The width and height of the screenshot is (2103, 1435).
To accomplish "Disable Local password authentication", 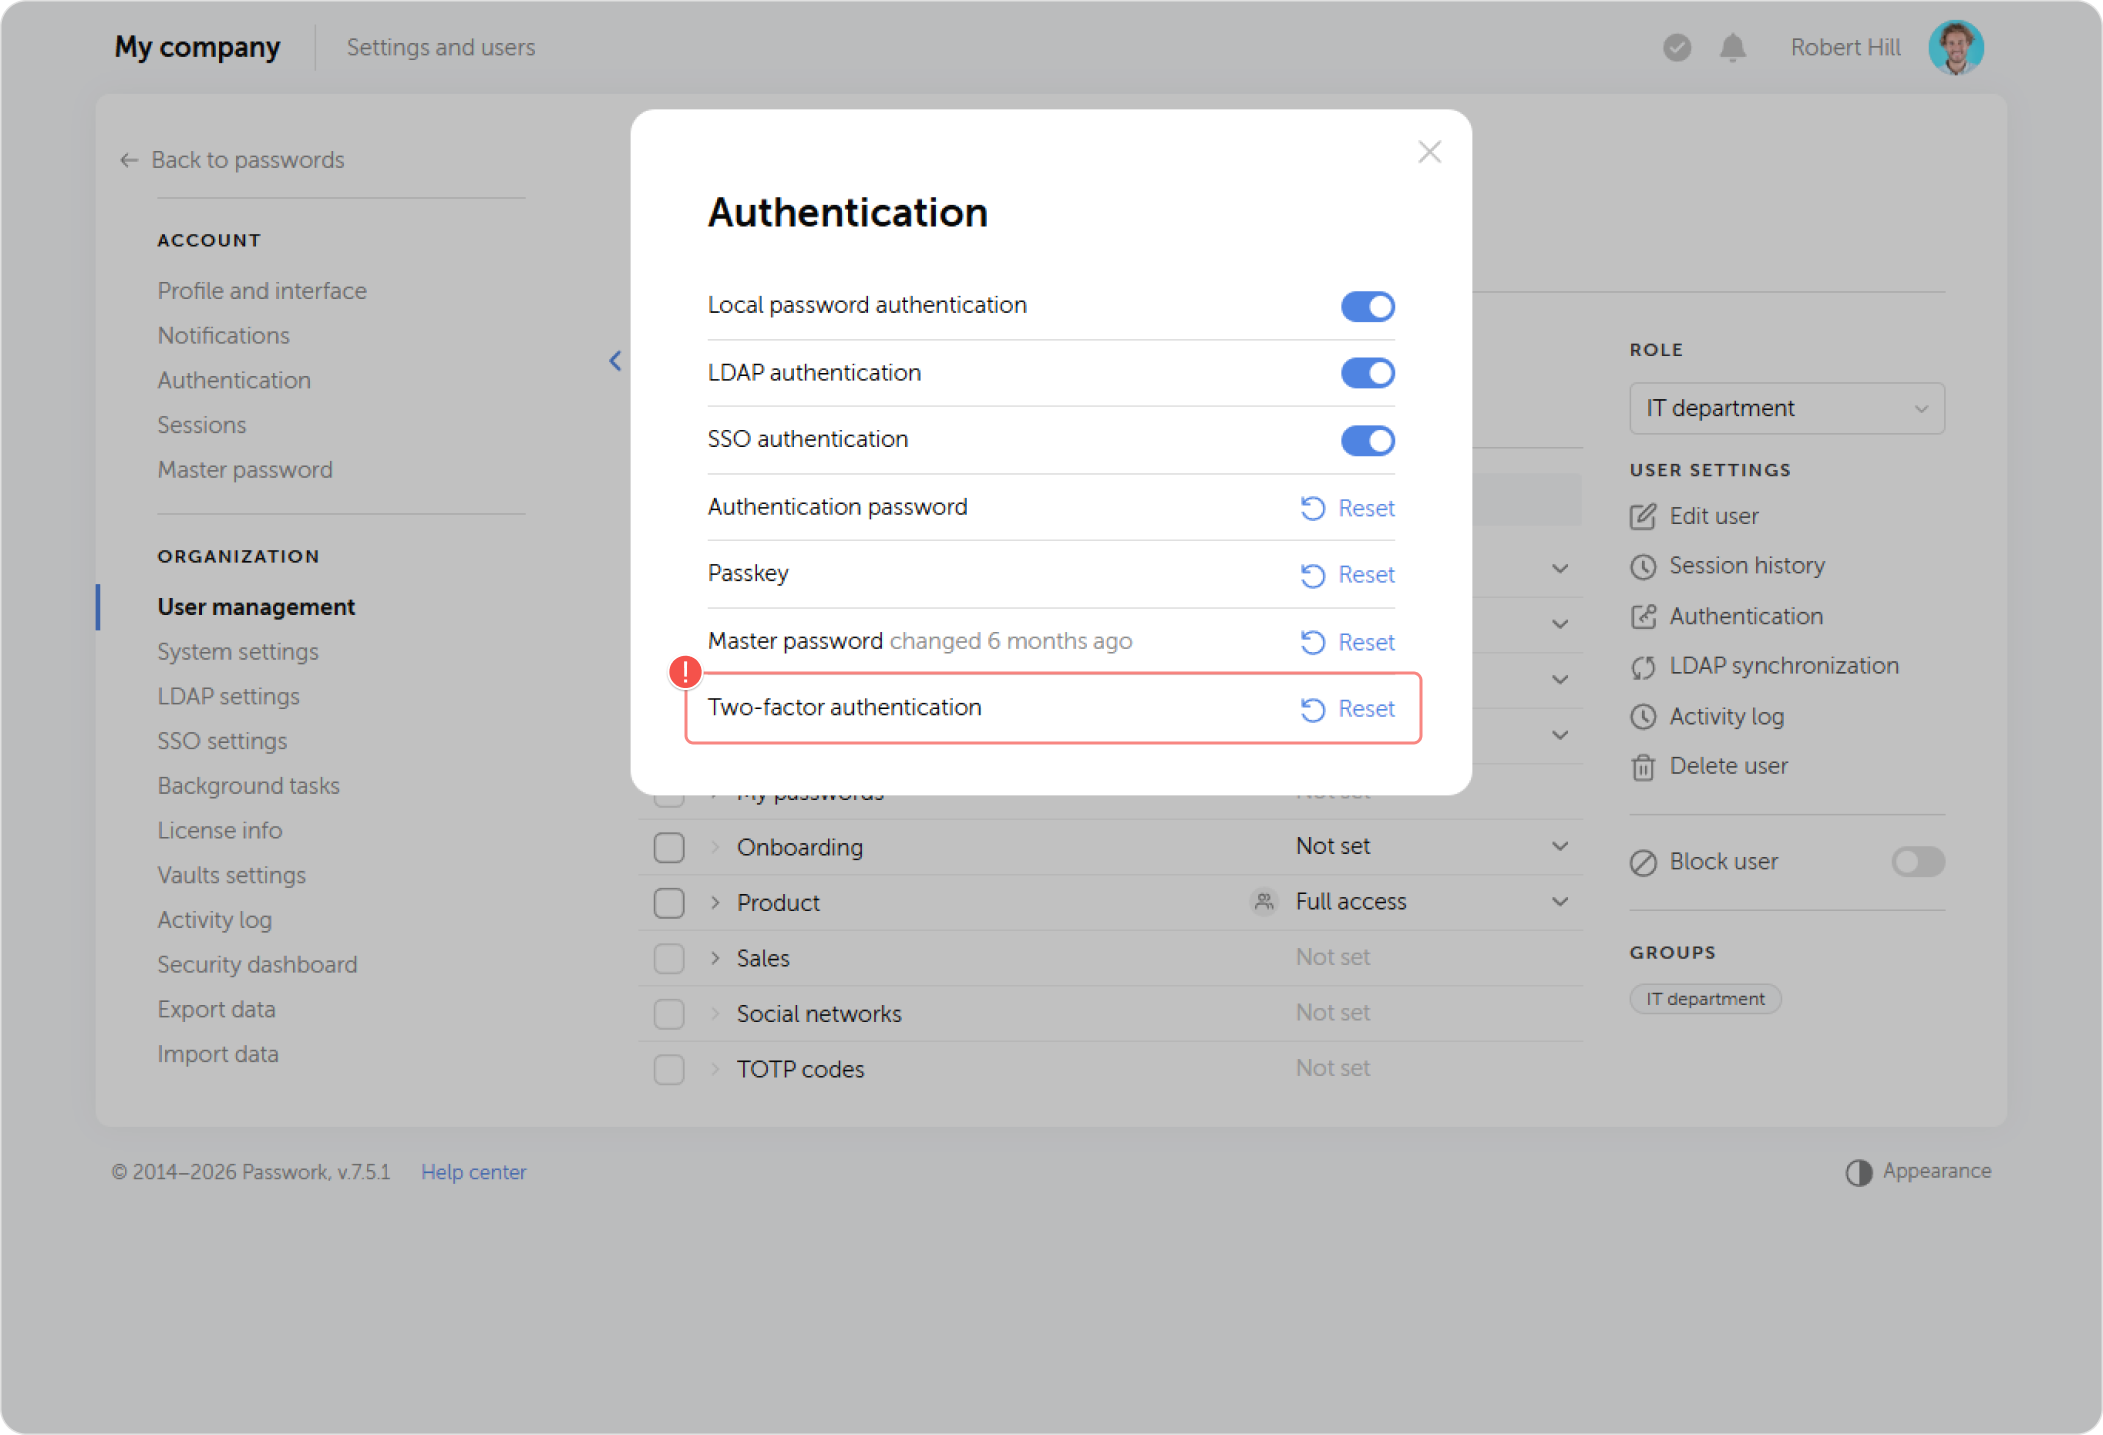I will tap(1367, 306).
